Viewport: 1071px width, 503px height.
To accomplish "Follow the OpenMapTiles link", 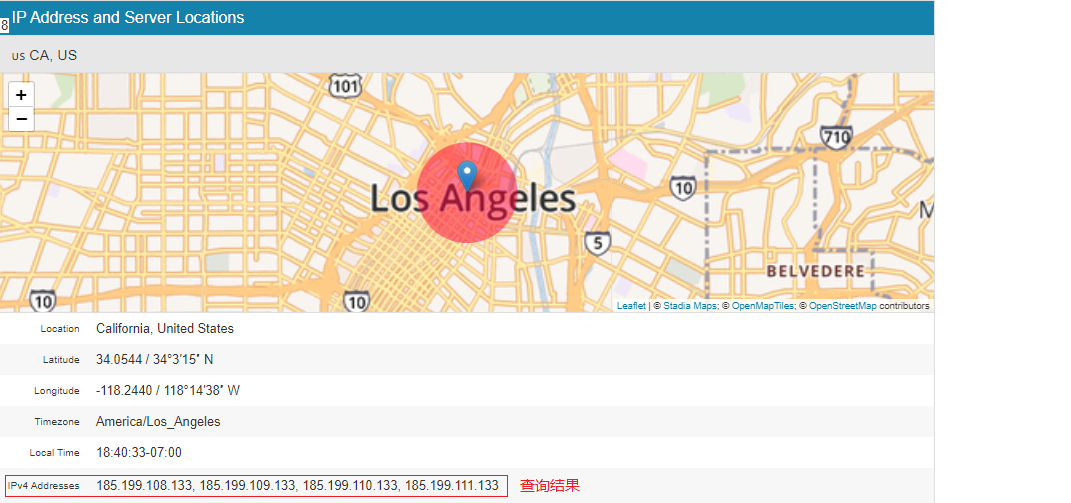I will point(762,306).
